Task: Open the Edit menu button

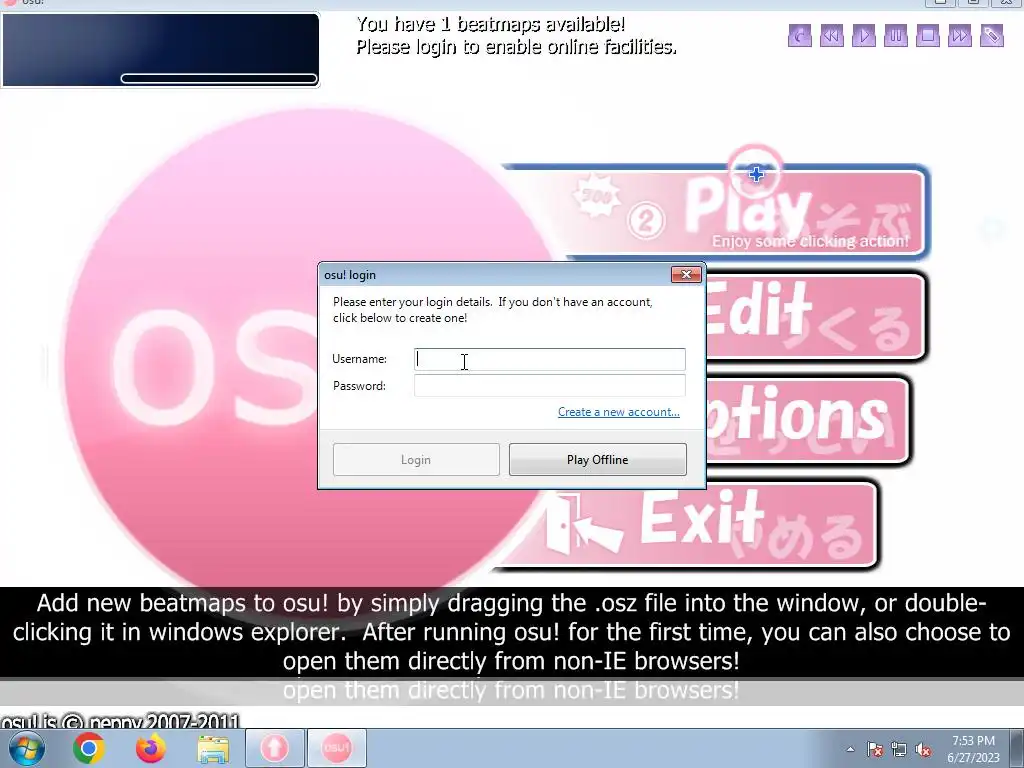Action: 816,317
